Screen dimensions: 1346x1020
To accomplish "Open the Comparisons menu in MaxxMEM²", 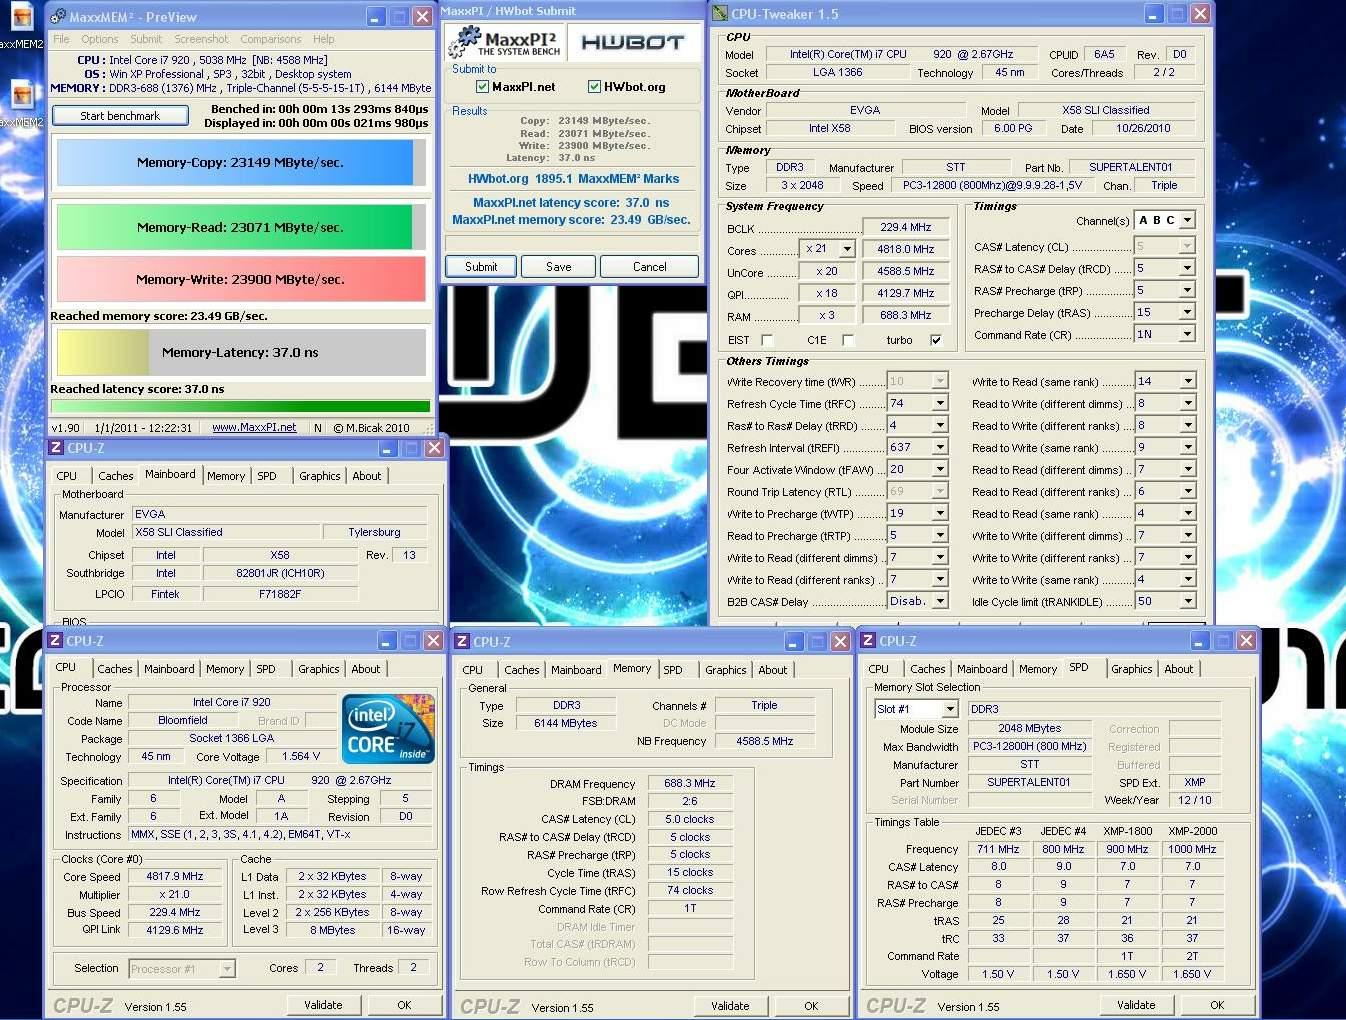I will tap(270, 39).
